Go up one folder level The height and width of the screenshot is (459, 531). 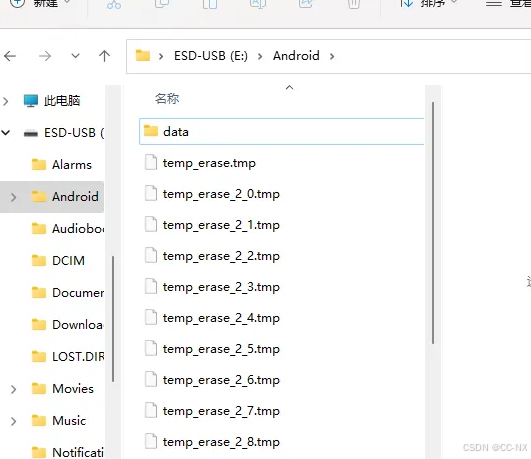tap(104, 56)
